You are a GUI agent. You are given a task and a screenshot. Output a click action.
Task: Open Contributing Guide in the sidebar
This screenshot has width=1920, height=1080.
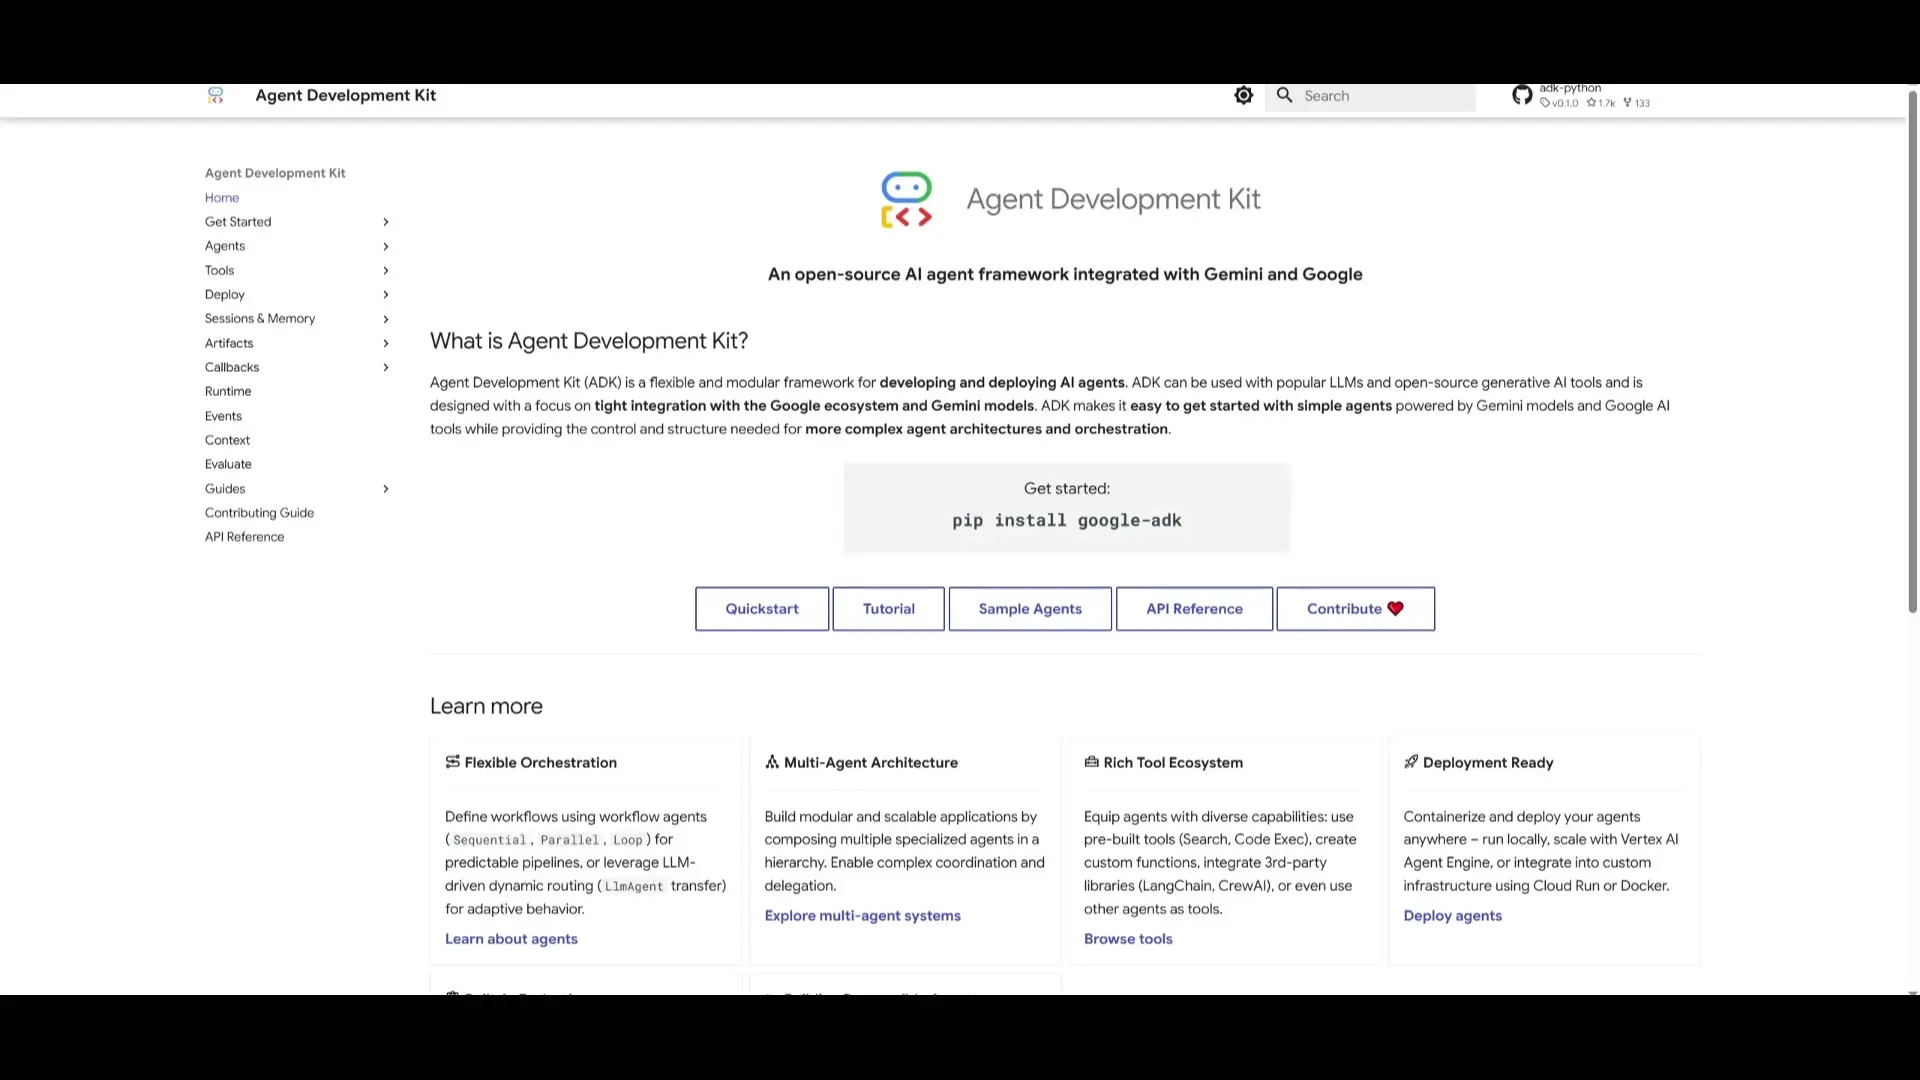259,513
